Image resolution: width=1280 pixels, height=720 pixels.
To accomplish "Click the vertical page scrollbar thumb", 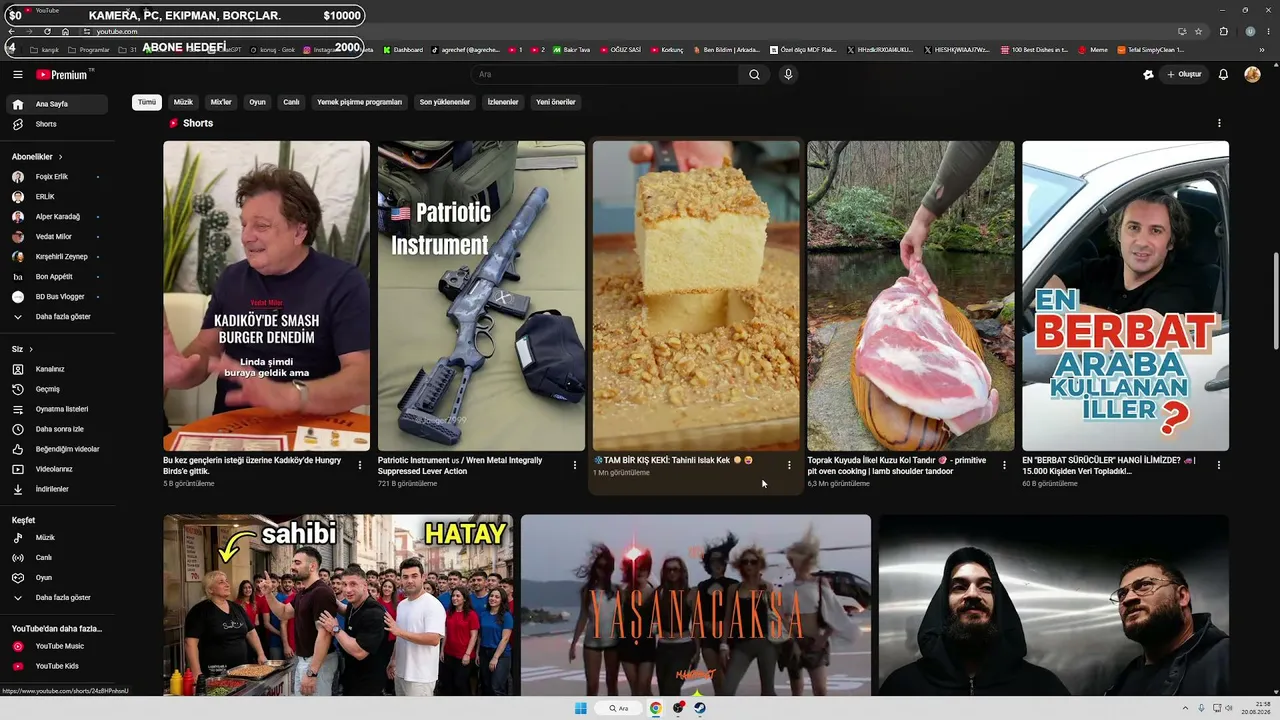I will (1275, 302).
